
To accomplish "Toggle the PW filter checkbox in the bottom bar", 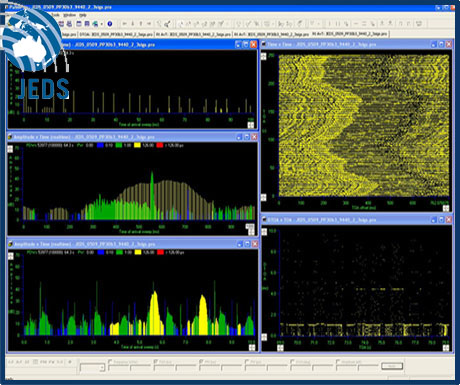I will [156, 361].
